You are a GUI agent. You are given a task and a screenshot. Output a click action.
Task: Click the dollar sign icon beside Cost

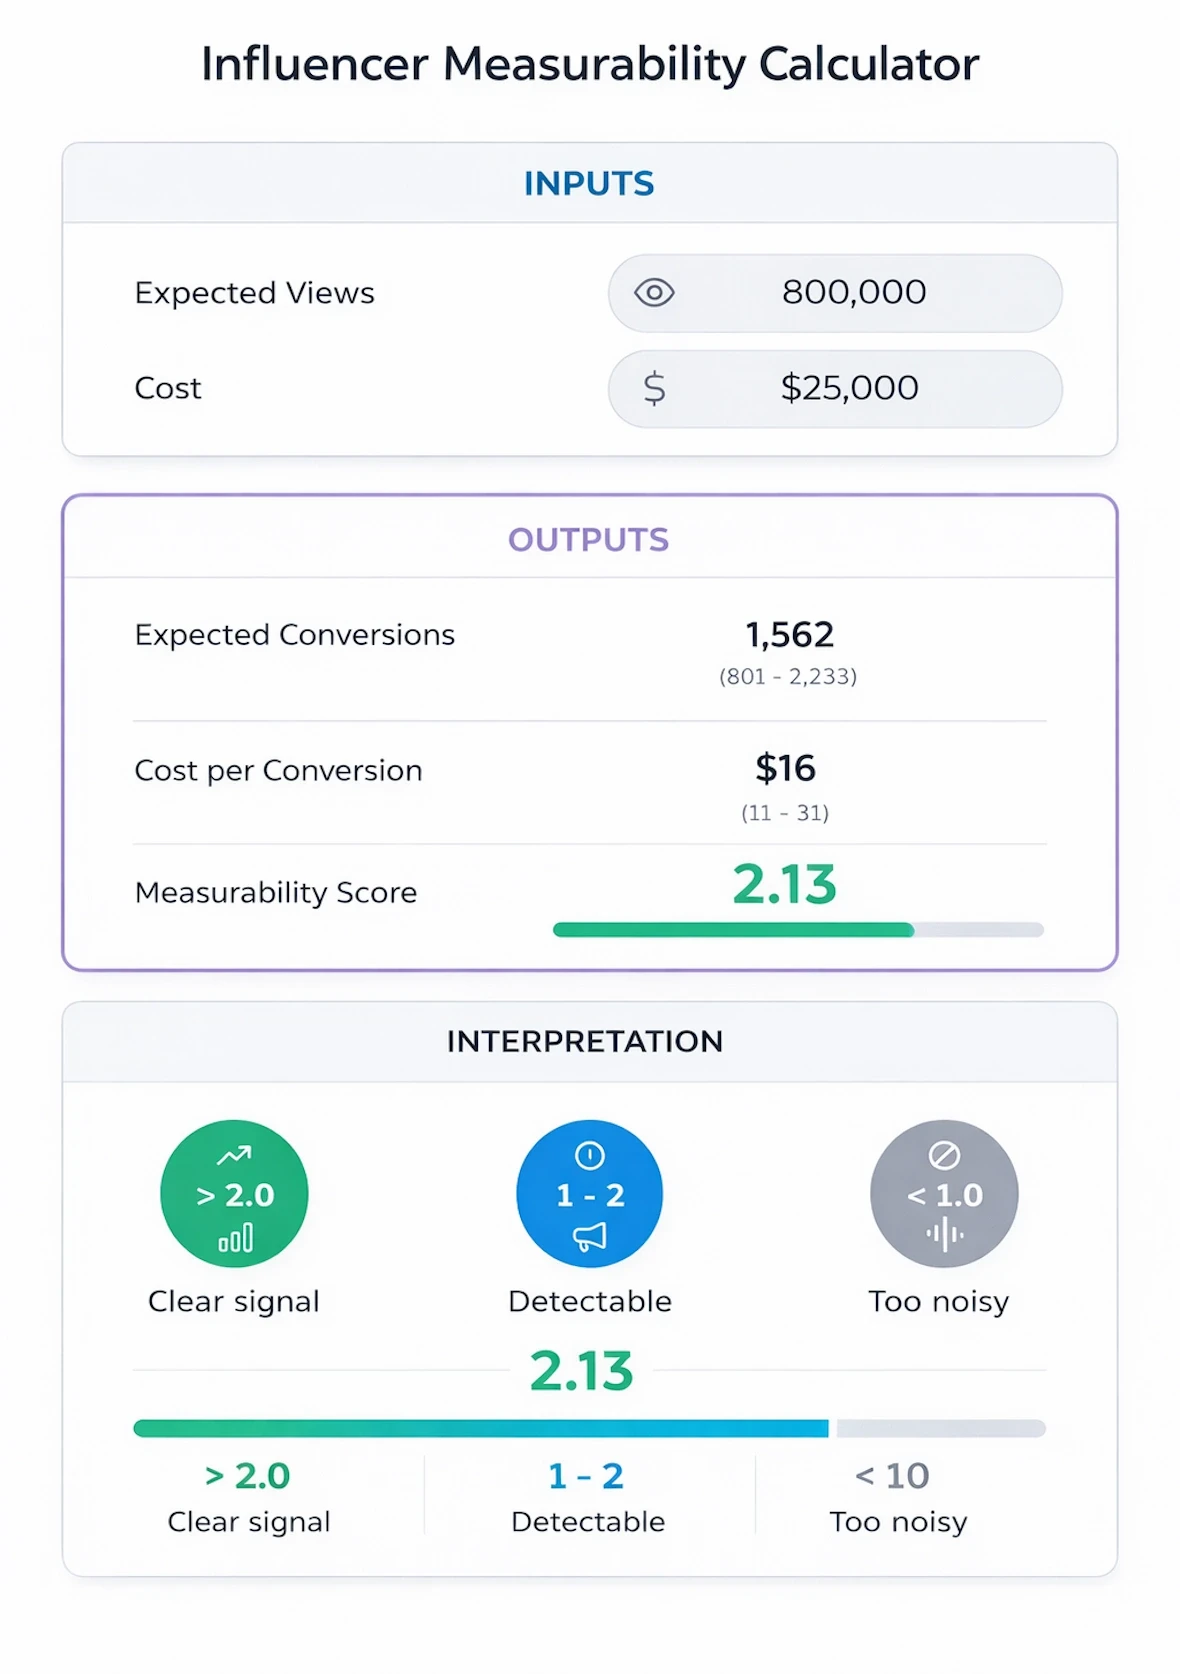(x=655, y=389)
